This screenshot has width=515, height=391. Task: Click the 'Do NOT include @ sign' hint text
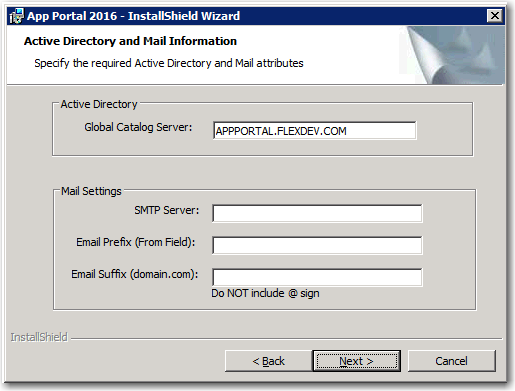click(x=265, y=293)
